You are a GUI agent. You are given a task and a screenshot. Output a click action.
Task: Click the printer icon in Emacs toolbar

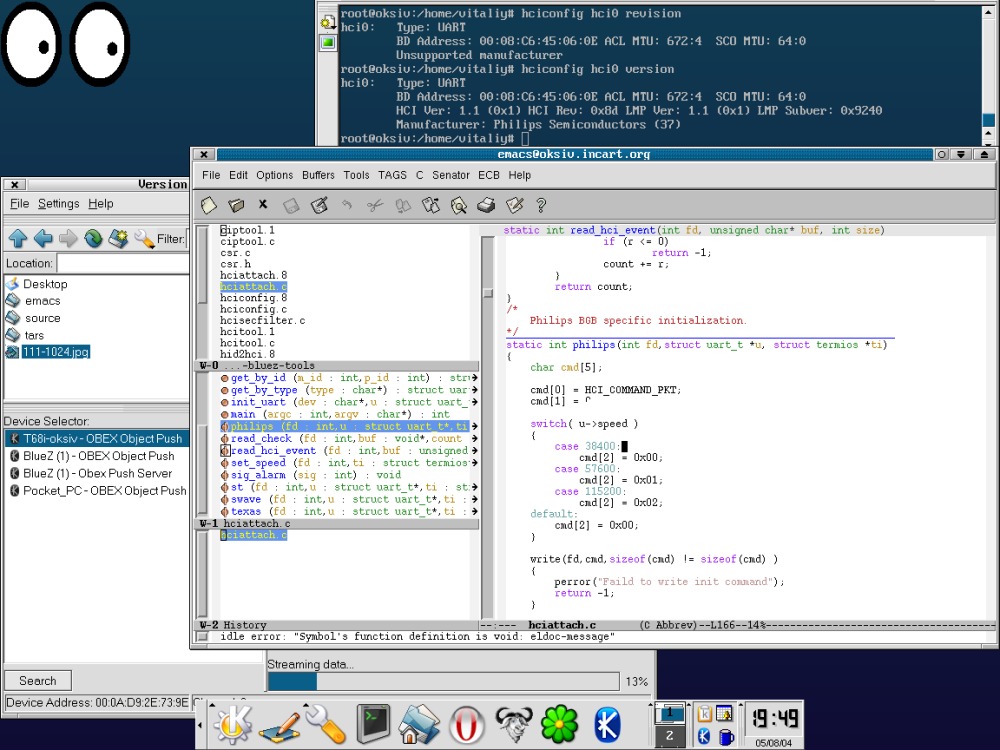[x=486, y=205]
